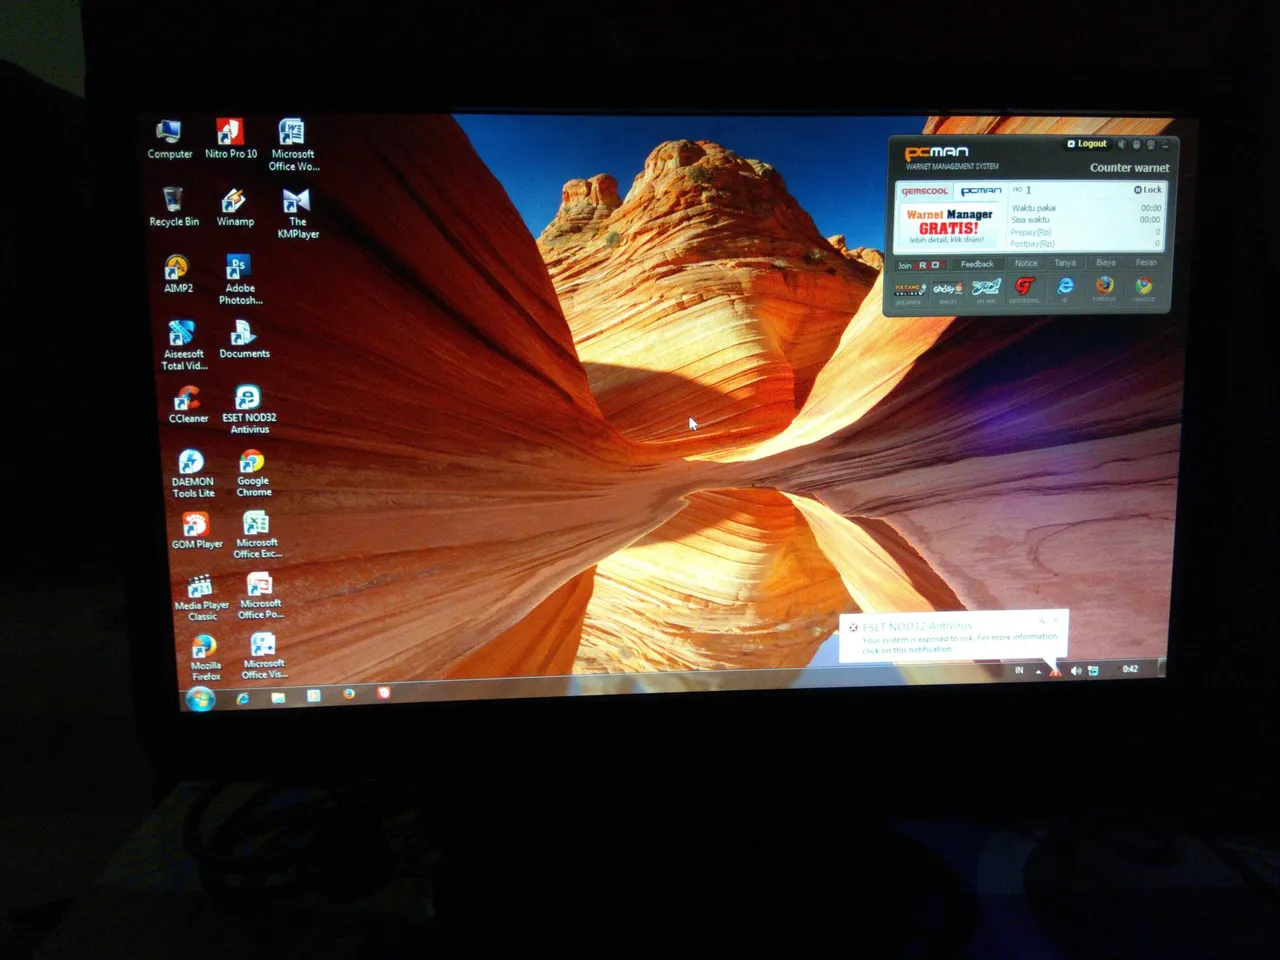This screenshot has height=960, width=1280.
Task: Open the Pesan tab in PCMAN
Action: (x=1146, y=262)
